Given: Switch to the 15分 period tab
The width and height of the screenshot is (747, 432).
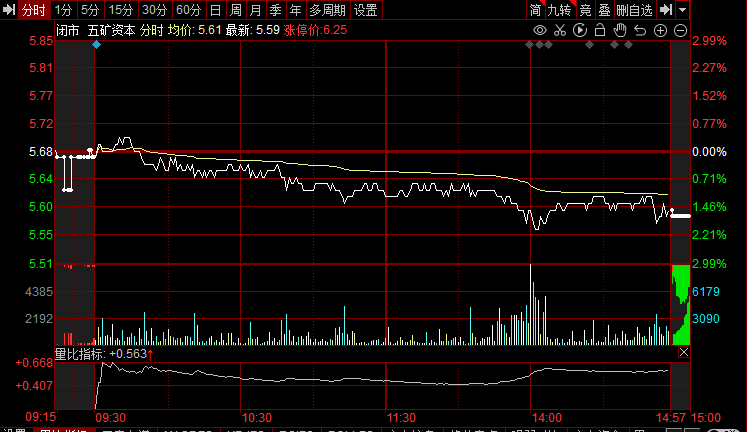Looking at the screenshot, I should pyautogui.click(x=121, y=10).
